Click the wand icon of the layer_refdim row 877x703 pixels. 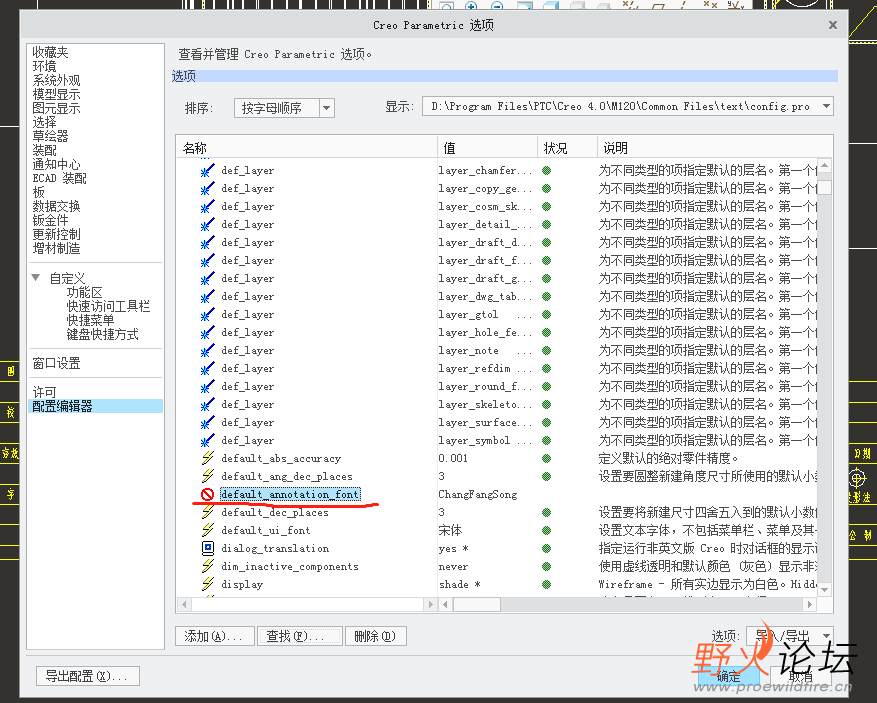[x=208, y=369]
